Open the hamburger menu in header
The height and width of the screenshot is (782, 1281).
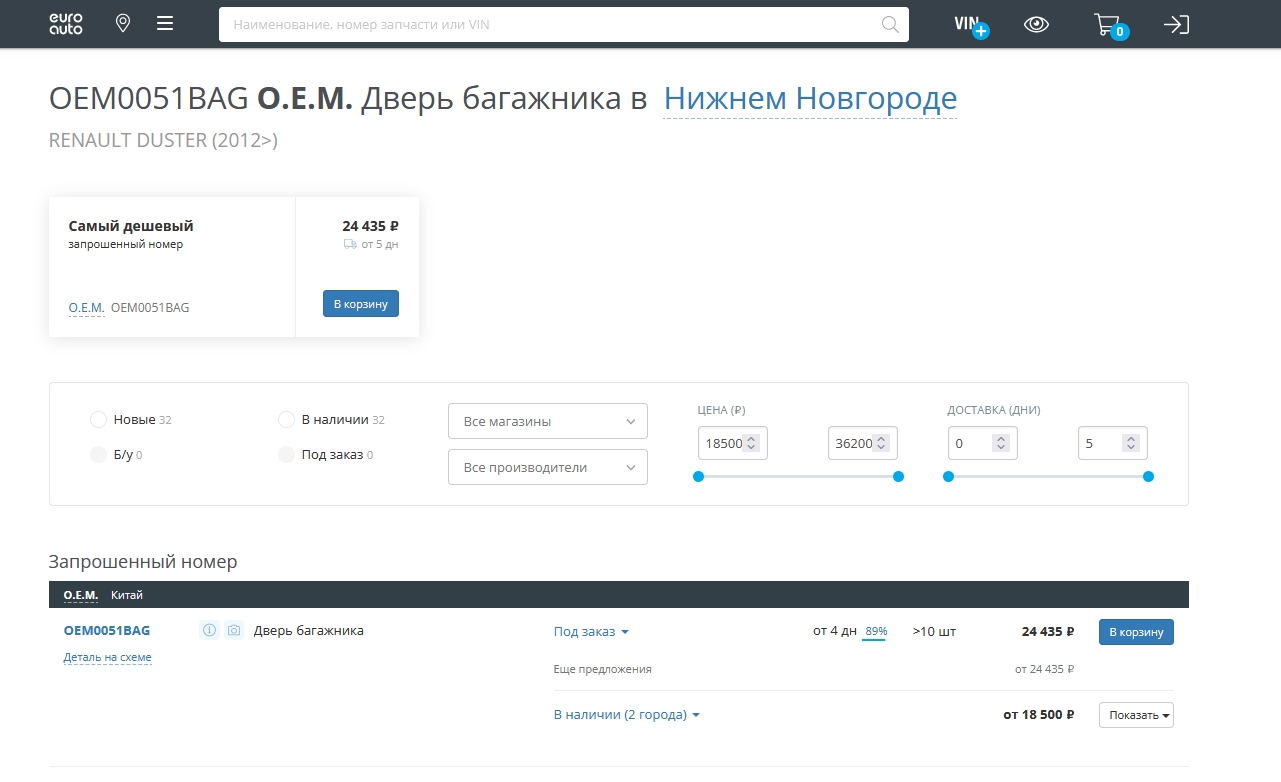pyautogui.click(x=165, y=23)
